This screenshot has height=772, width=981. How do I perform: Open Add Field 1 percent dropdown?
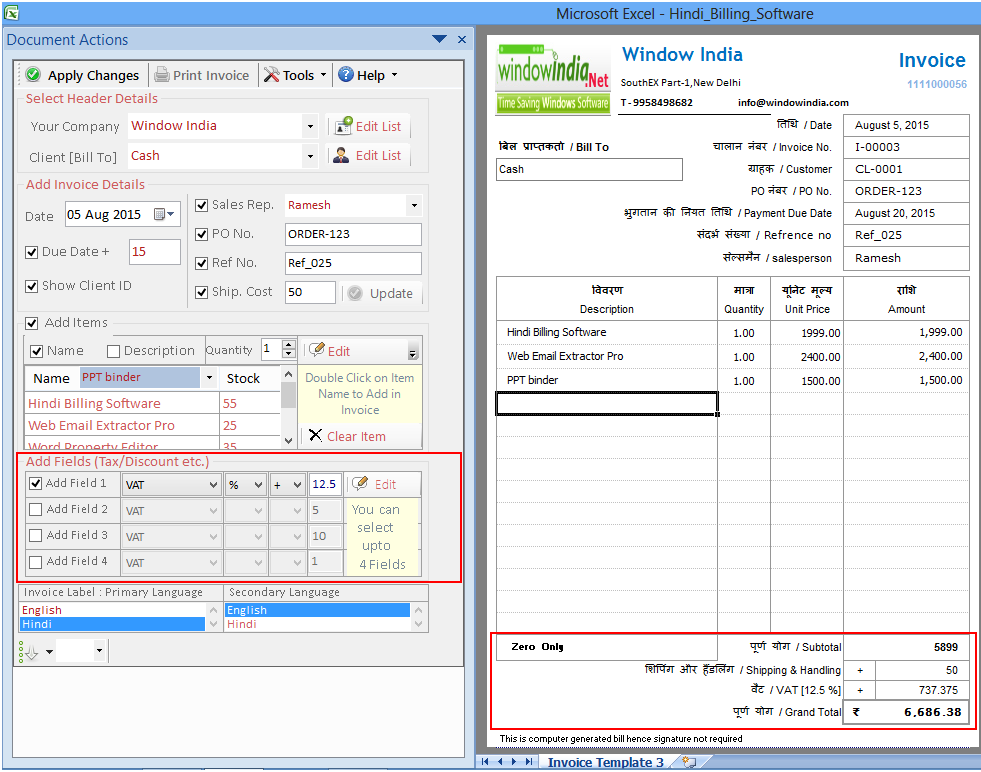tap(258, 485)
